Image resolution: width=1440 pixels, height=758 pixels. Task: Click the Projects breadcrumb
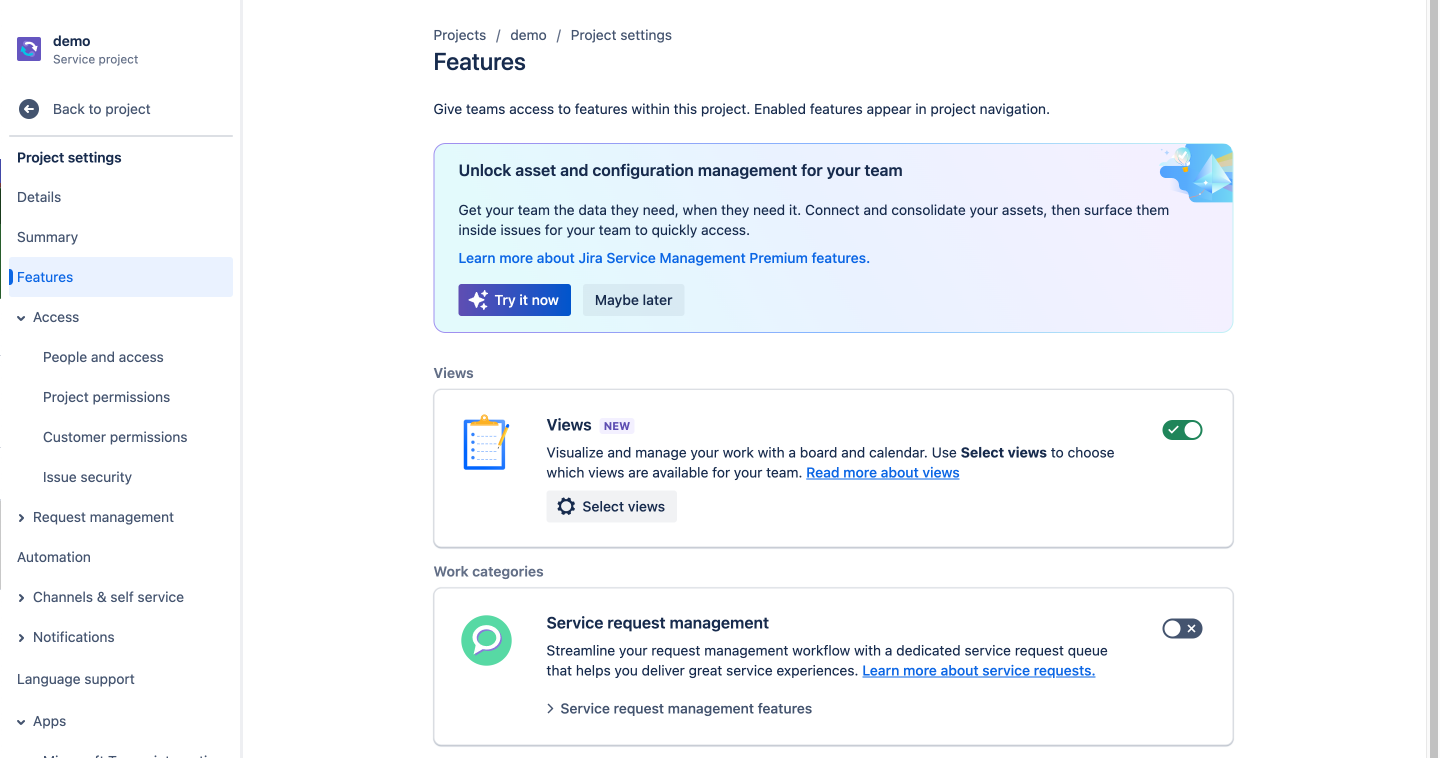460,35
